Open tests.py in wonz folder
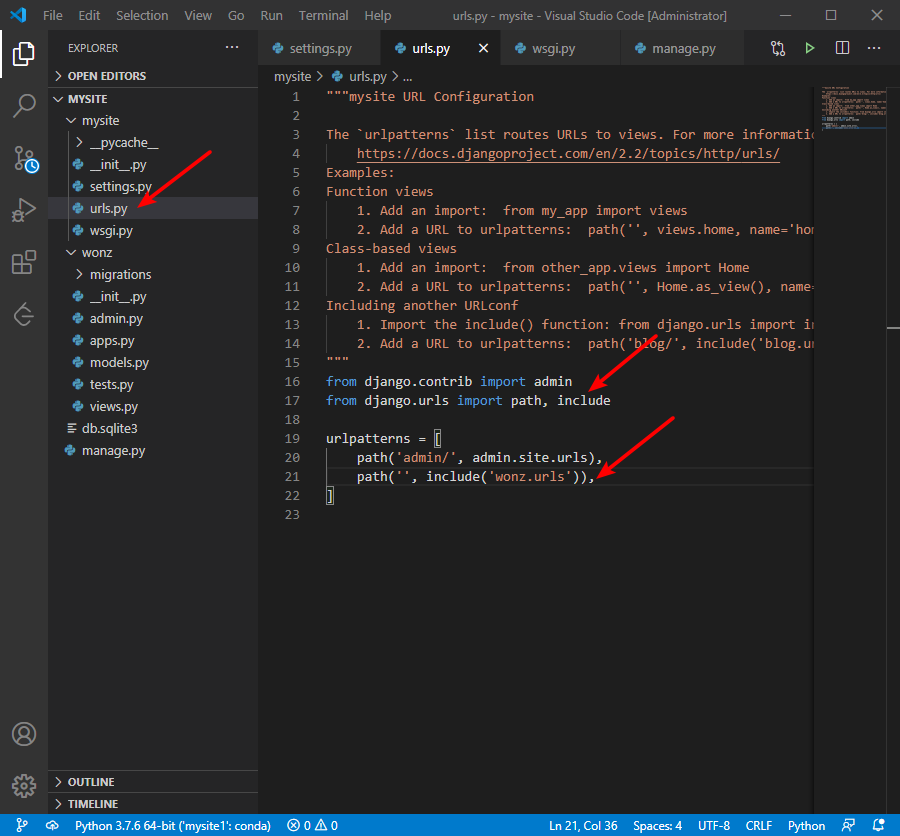 pyautogui.click(x=153, y=385)
